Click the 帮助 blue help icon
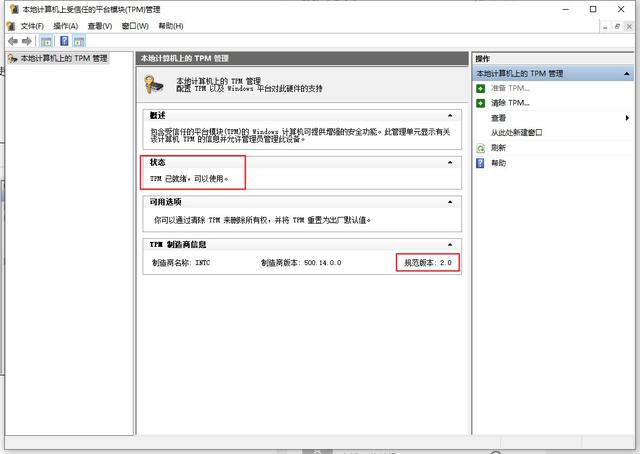 tap(480, 163)
